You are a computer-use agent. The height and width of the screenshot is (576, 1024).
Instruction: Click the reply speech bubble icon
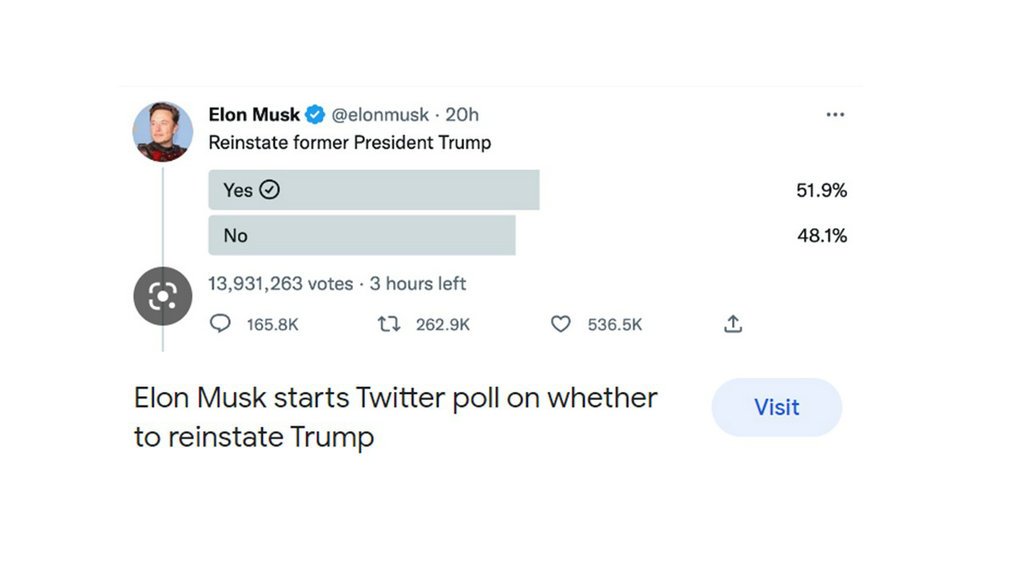tap(220, 324)
